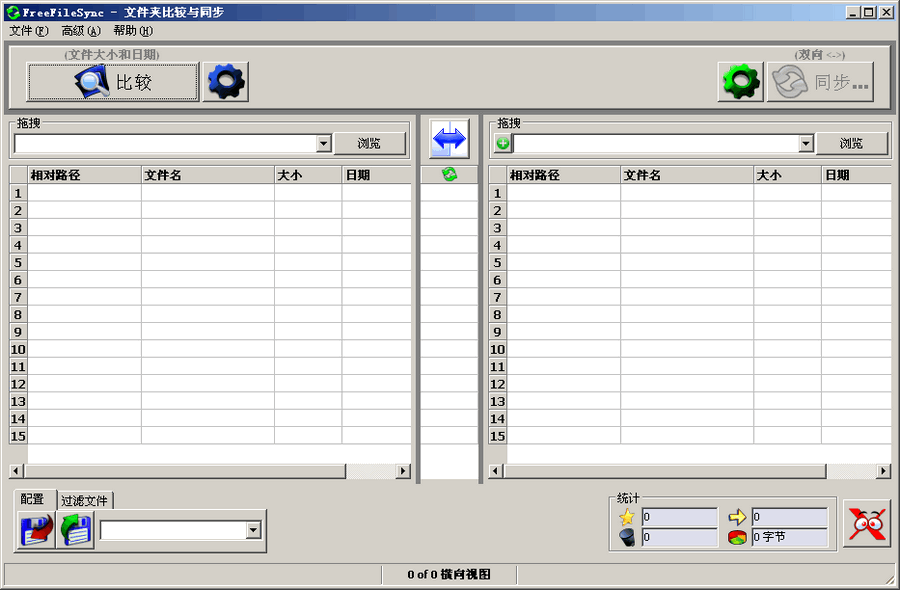900x590 pixels.
Task: Open synchronization settings via the green gear icon
Action: [x=739, y=80]
